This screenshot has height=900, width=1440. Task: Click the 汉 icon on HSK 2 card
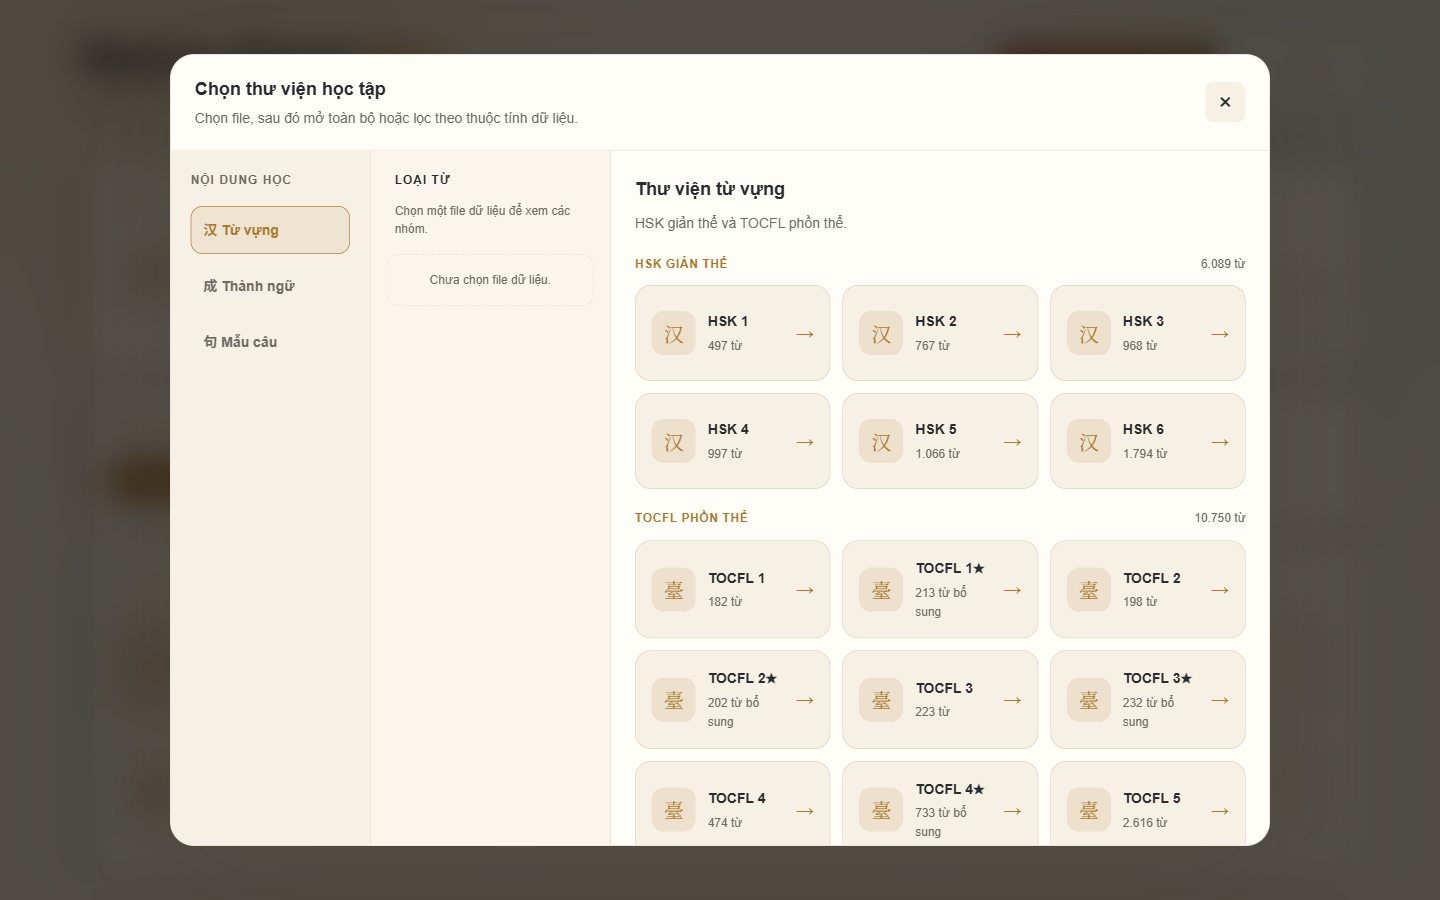[881, 334]
